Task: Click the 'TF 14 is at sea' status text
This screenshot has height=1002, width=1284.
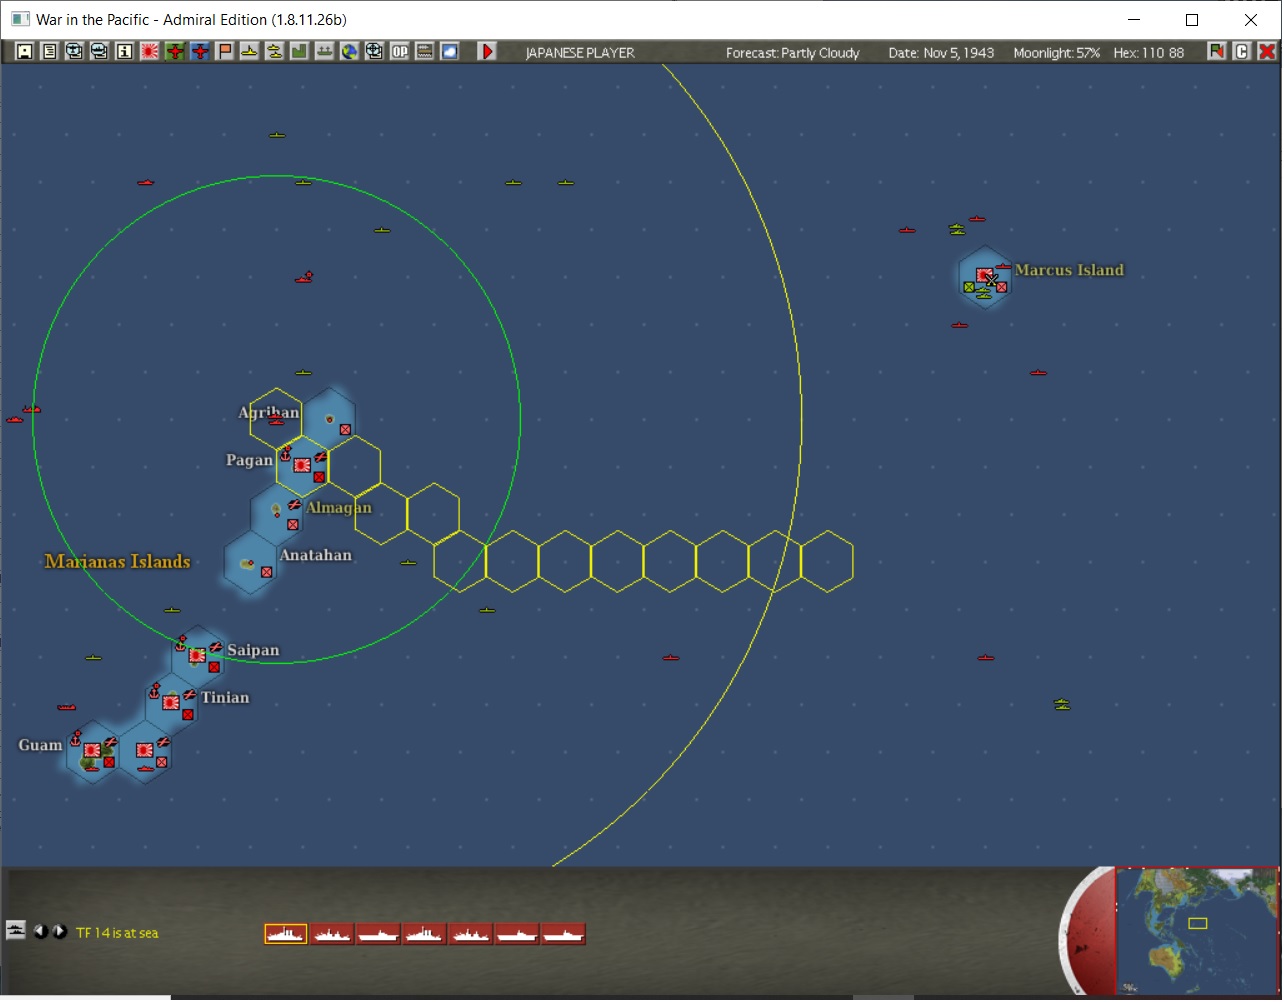Action: coord(117,933)
